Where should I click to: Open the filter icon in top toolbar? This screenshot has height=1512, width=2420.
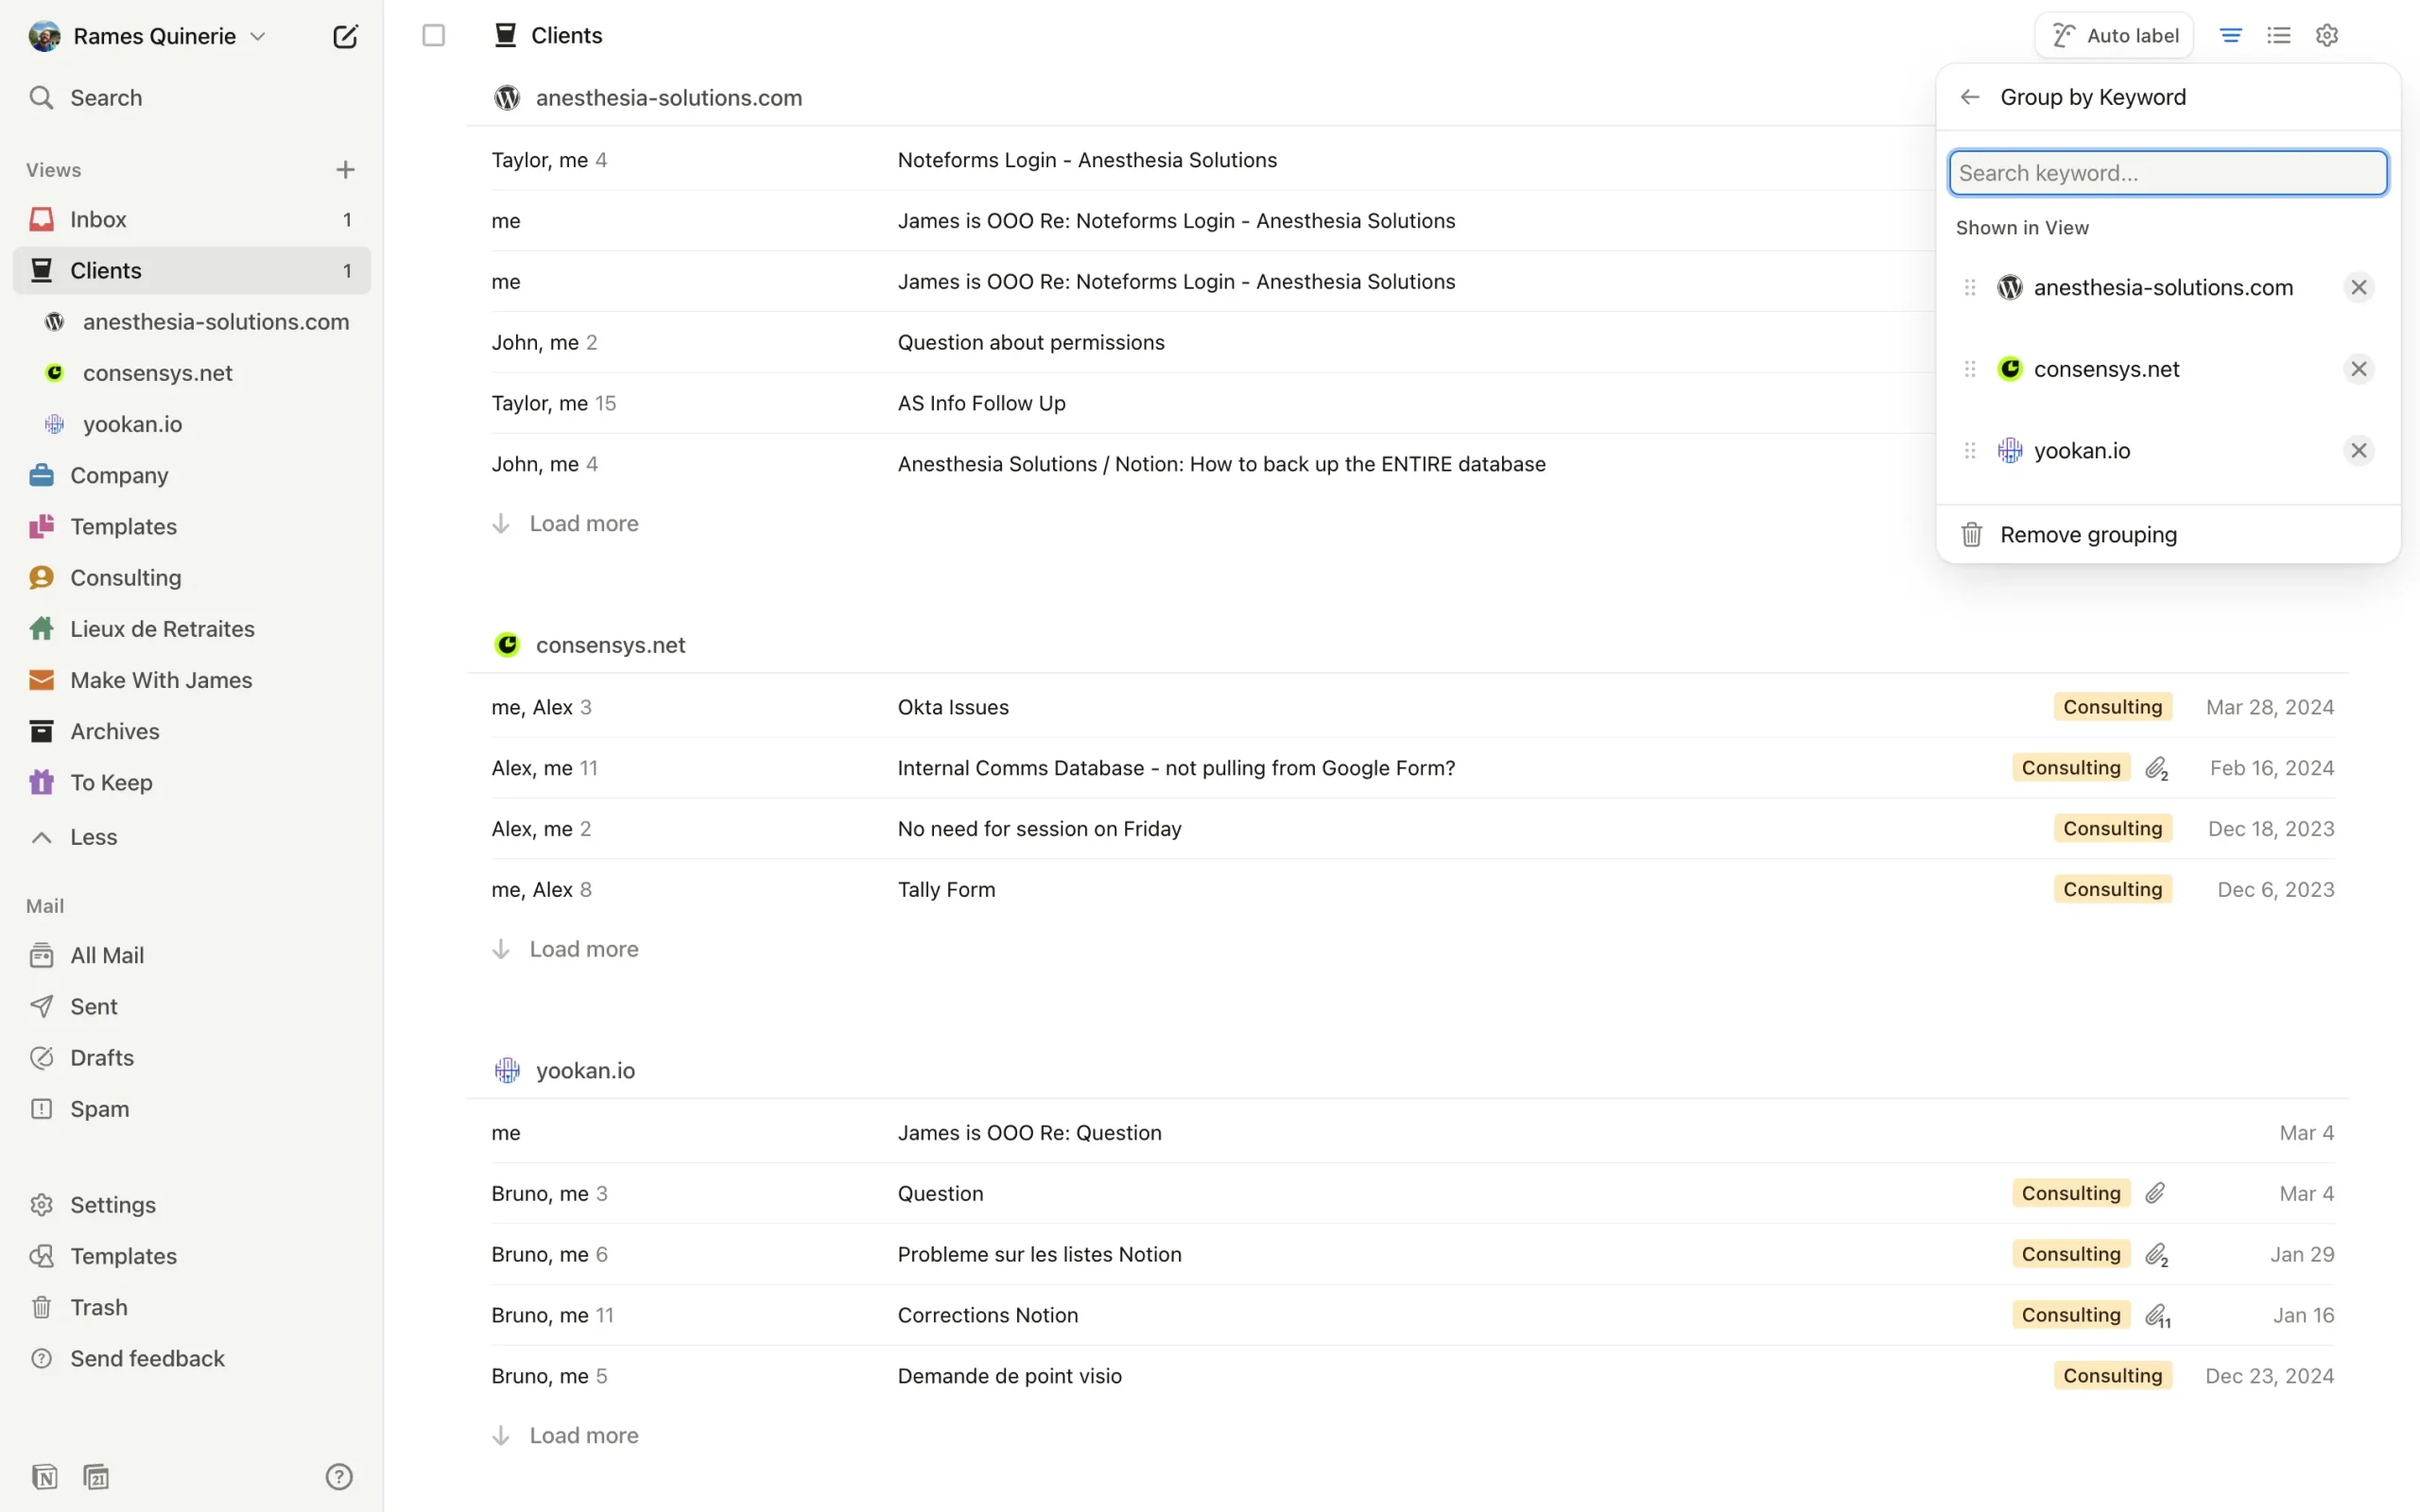pyautogui.click(x=2230, y=36)
